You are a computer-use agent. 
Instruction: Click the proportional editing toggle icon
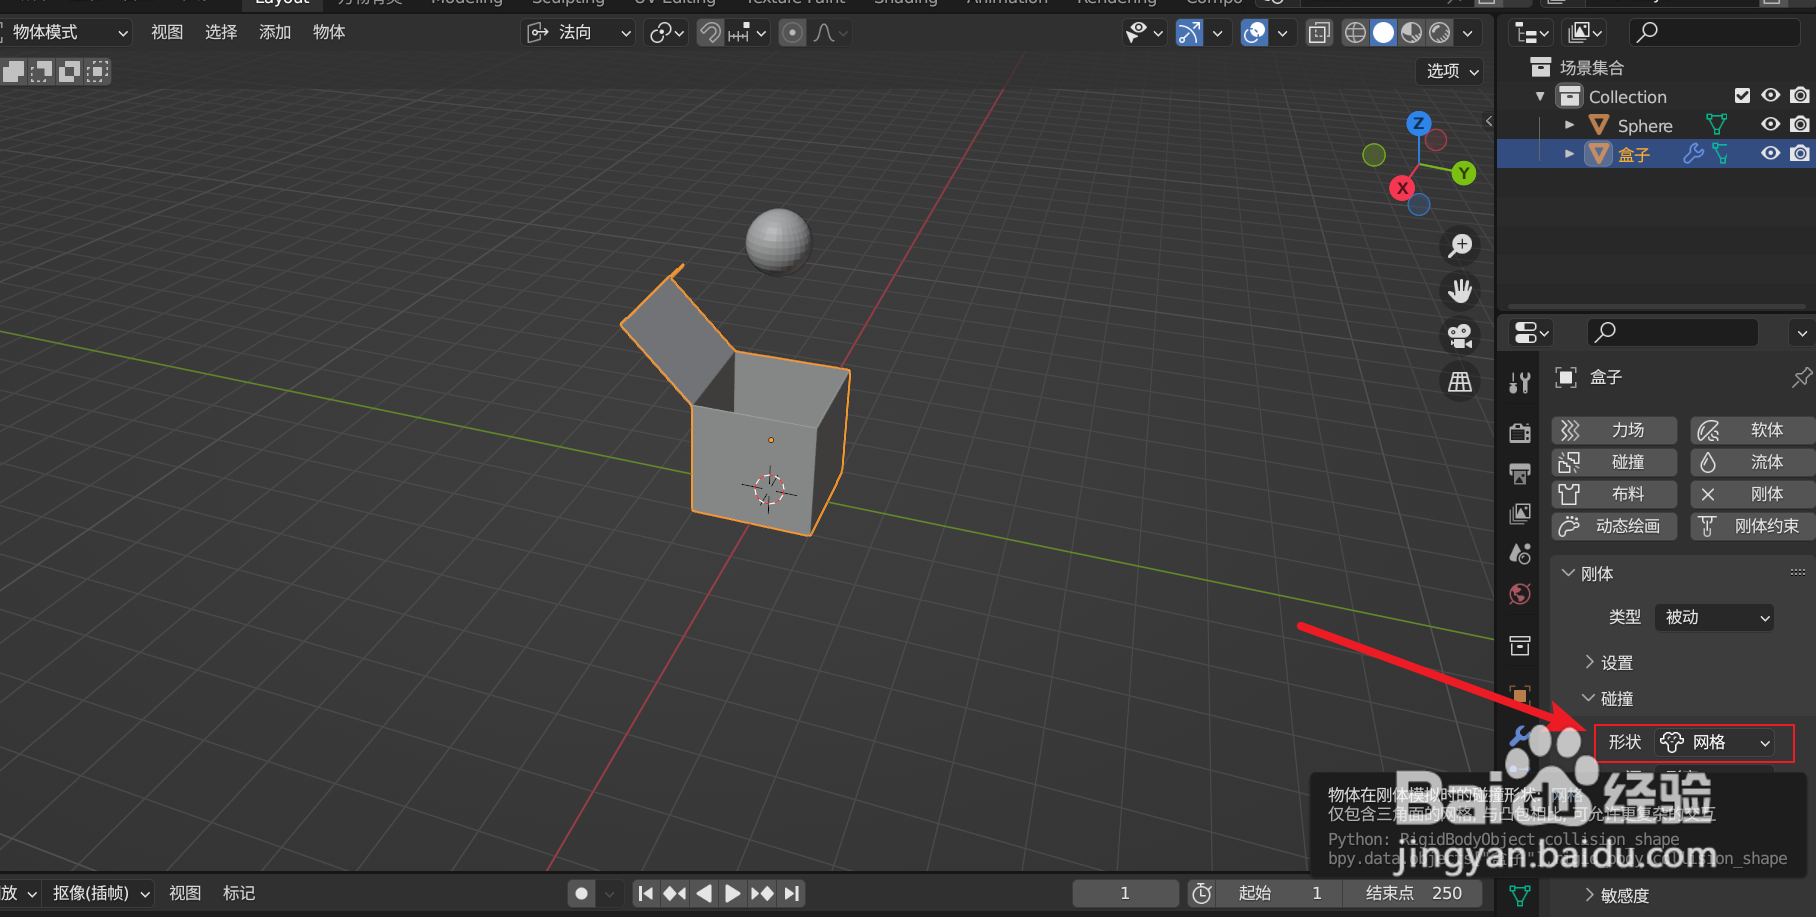click(x=792, y=33)
